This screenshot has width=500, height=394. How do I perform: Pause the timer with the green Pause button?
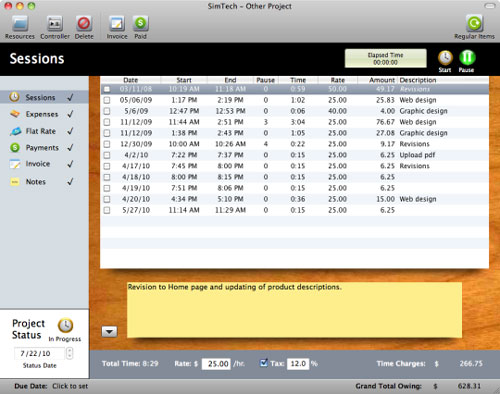(x=467, y=58)
